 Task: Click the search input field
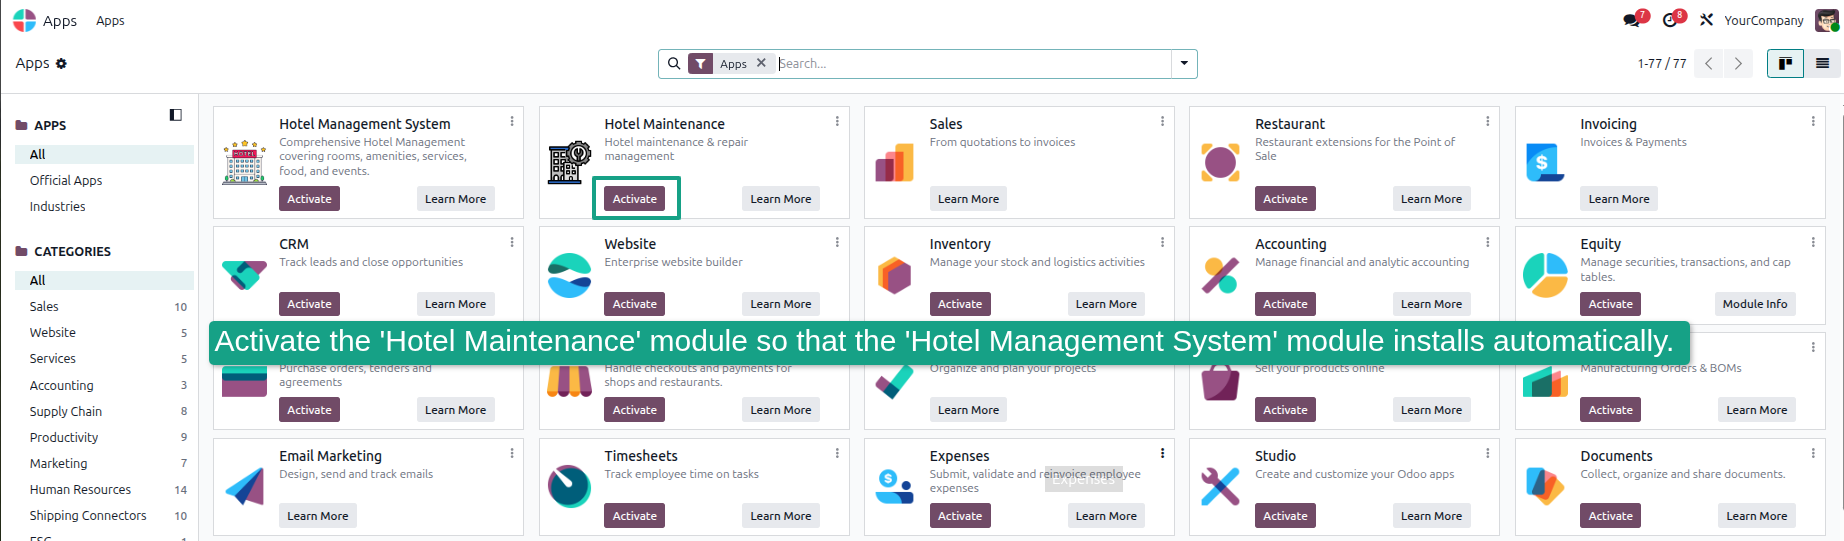972,63
